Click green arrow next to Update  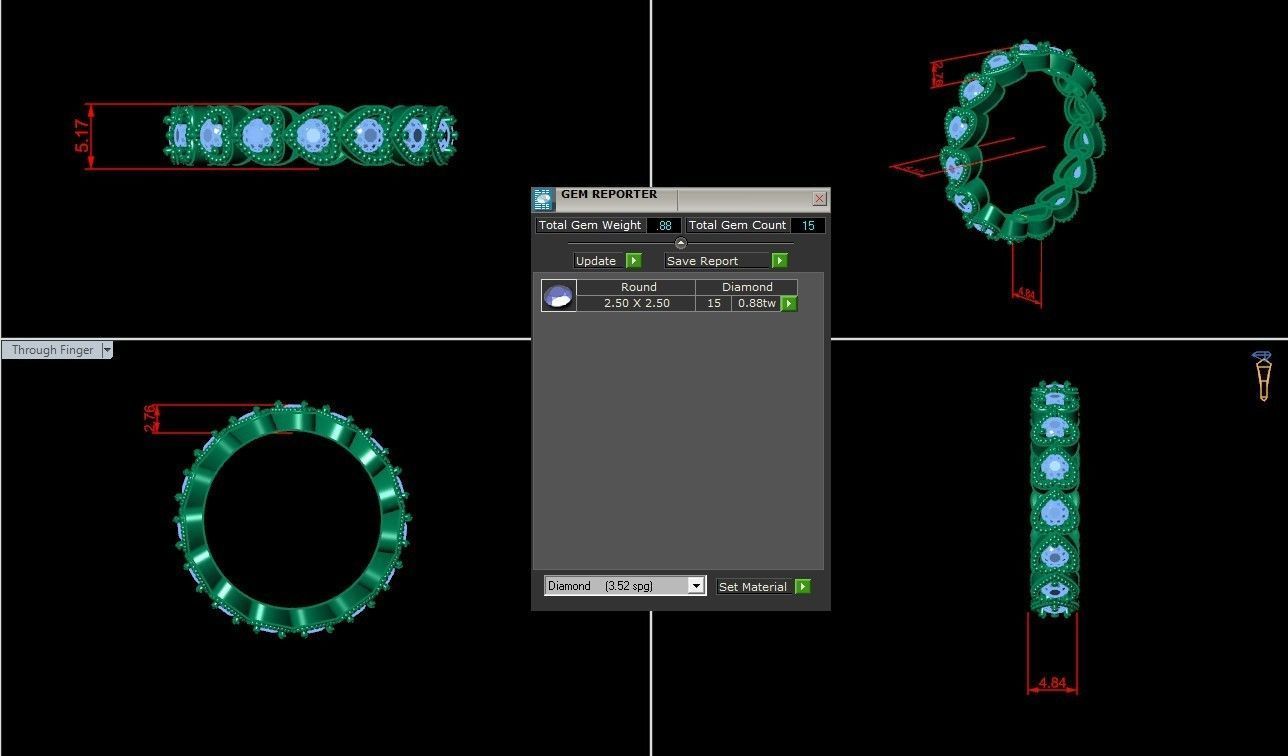634,261
